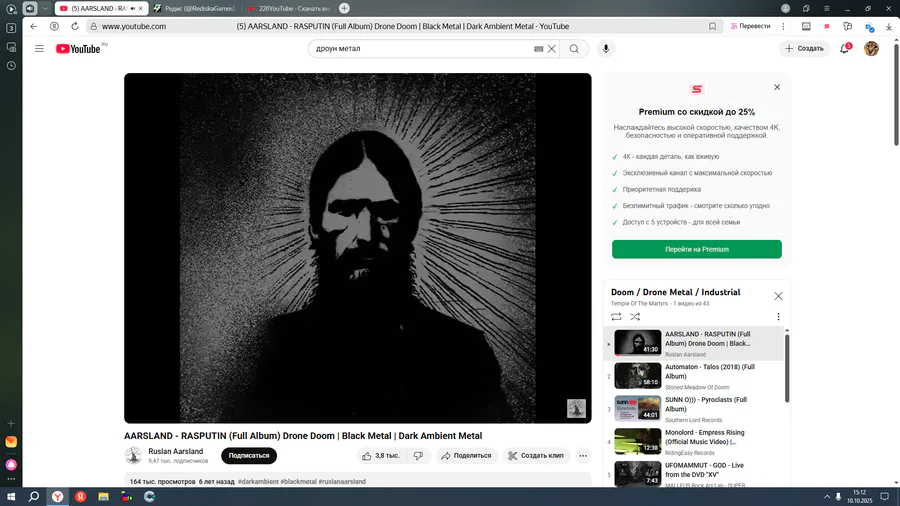The width and height of the screenshot is (900, 506).
Task: Open YouTube notifications bell
Action: 844,49
